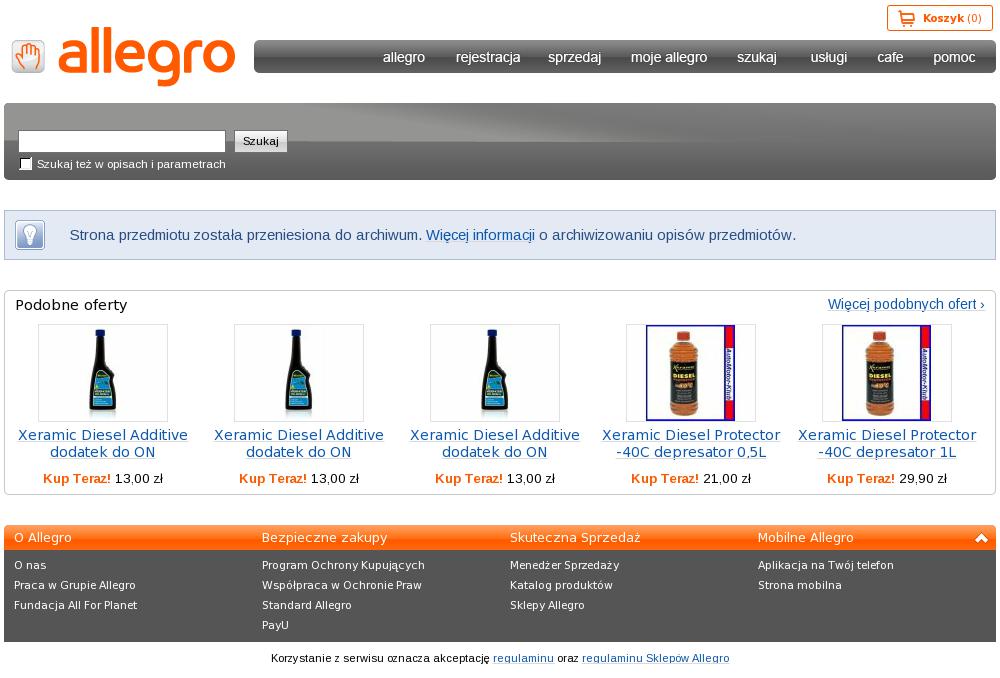Open the 'O nas' footer link
The height and width of the screenshot is (678, 1000).
click(x=30, y=565)
